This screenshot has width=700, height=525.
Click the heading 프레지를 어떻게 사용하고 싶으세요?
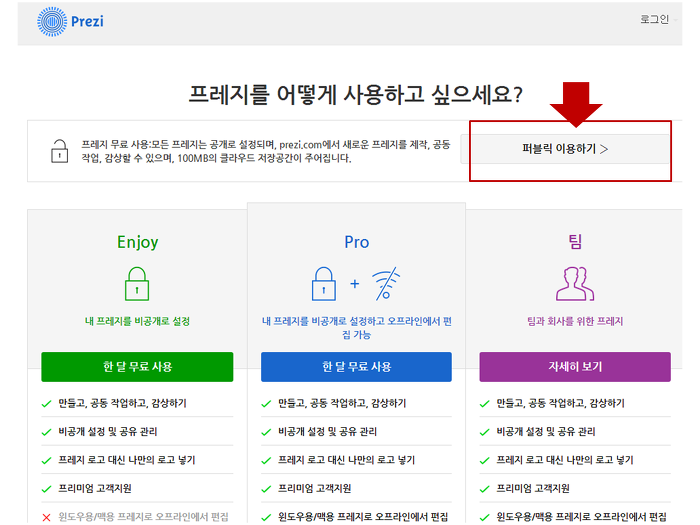tap(355, 94)
